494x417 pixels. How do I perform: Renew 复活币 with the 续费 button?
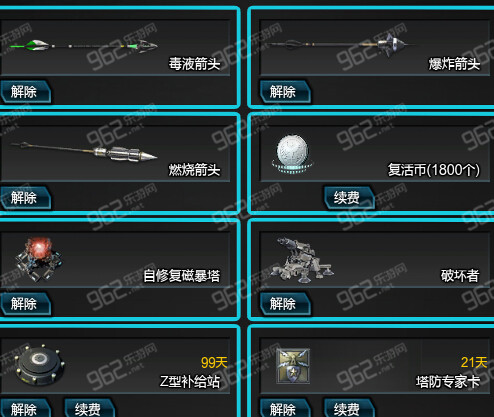pyautogui.click(x=349, y=198)
